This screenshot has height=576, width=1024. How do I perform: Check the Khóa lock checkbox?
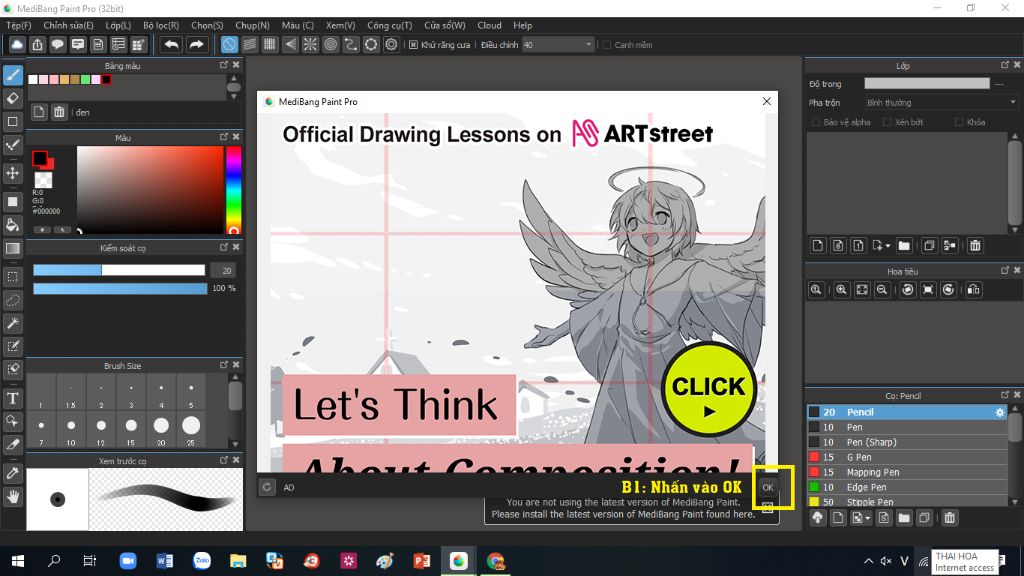pyautogui.click(x=959, y=122)
